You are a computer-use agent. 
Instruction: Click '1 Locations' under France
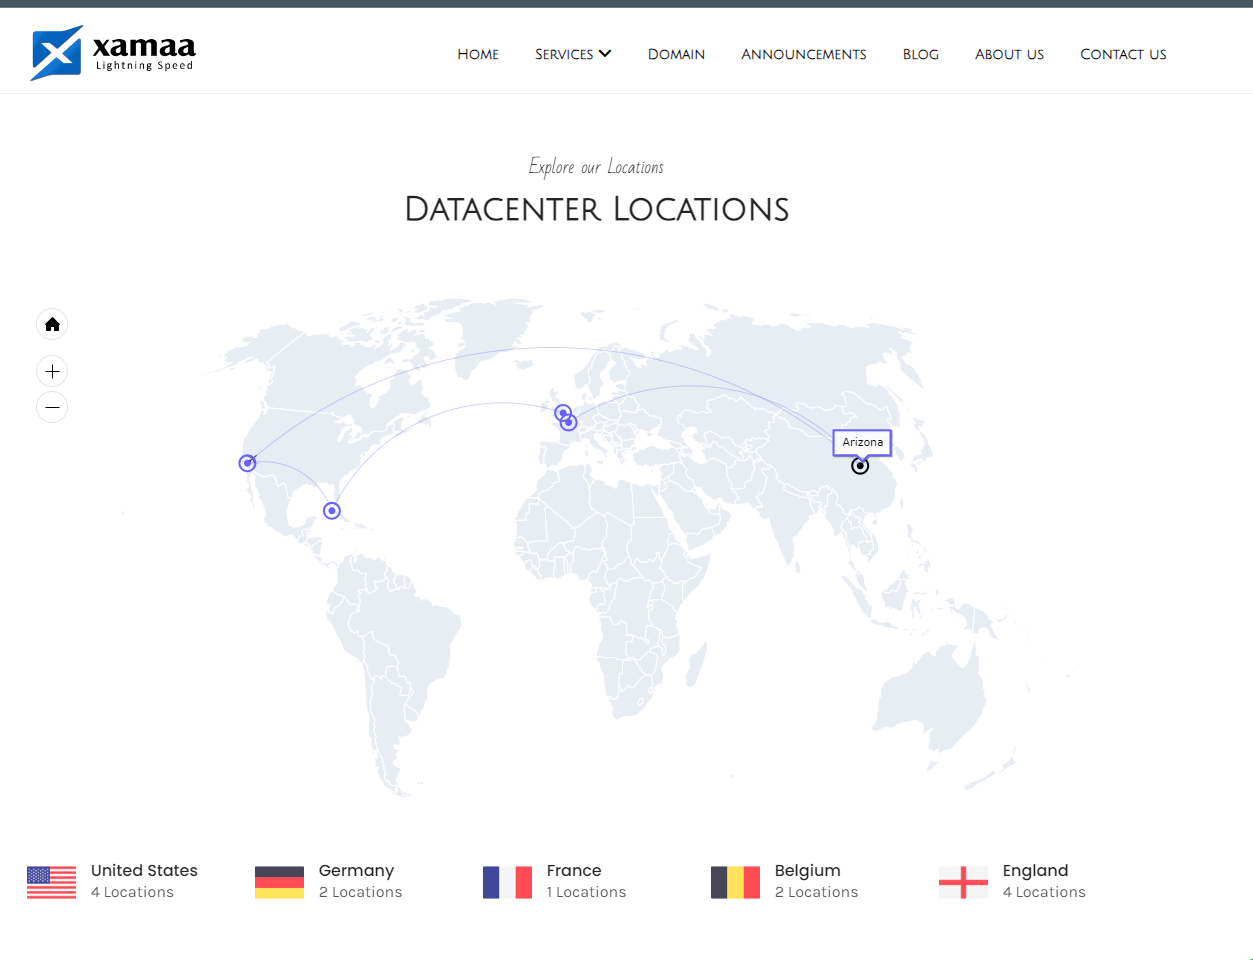(586, 892)
